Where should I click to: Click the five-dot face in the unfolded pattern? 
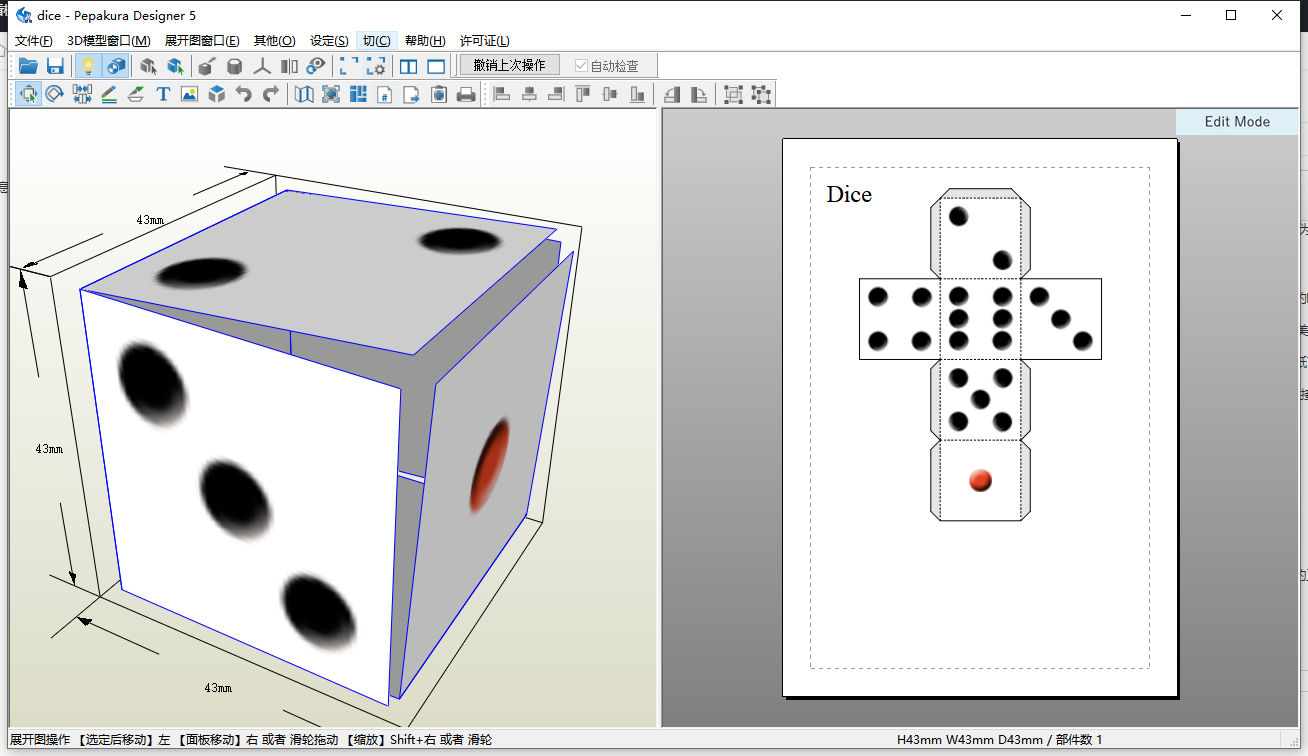pyautogui.click(x=980, y=399)
